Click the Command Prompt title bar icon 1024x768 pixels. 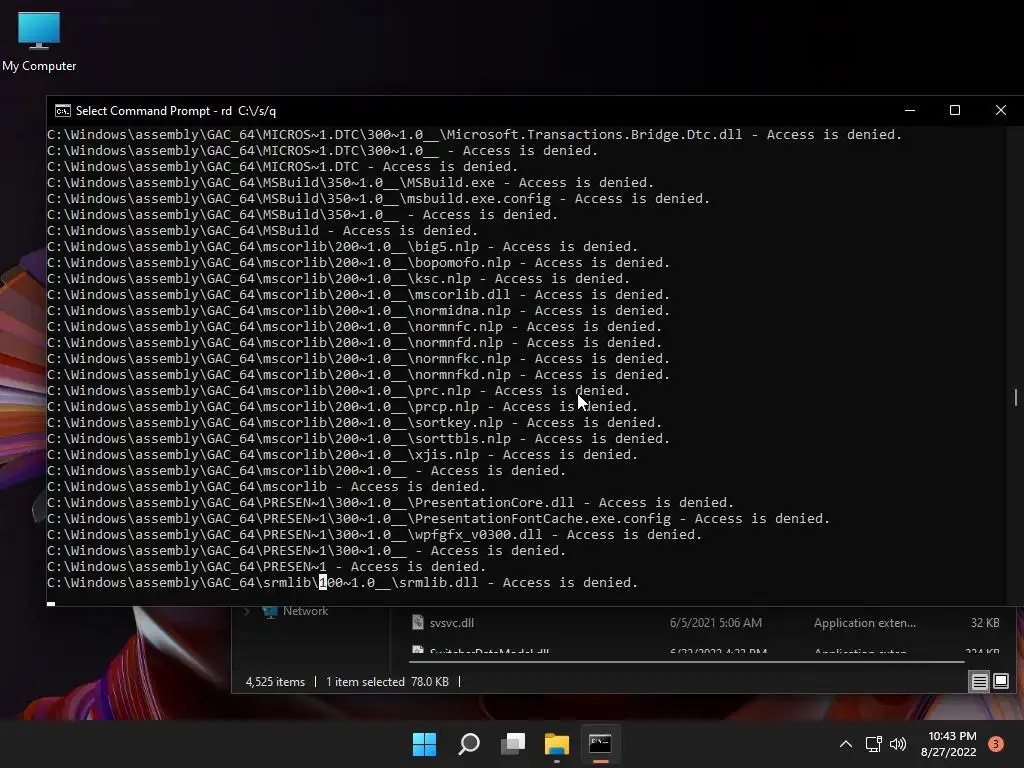63,111
